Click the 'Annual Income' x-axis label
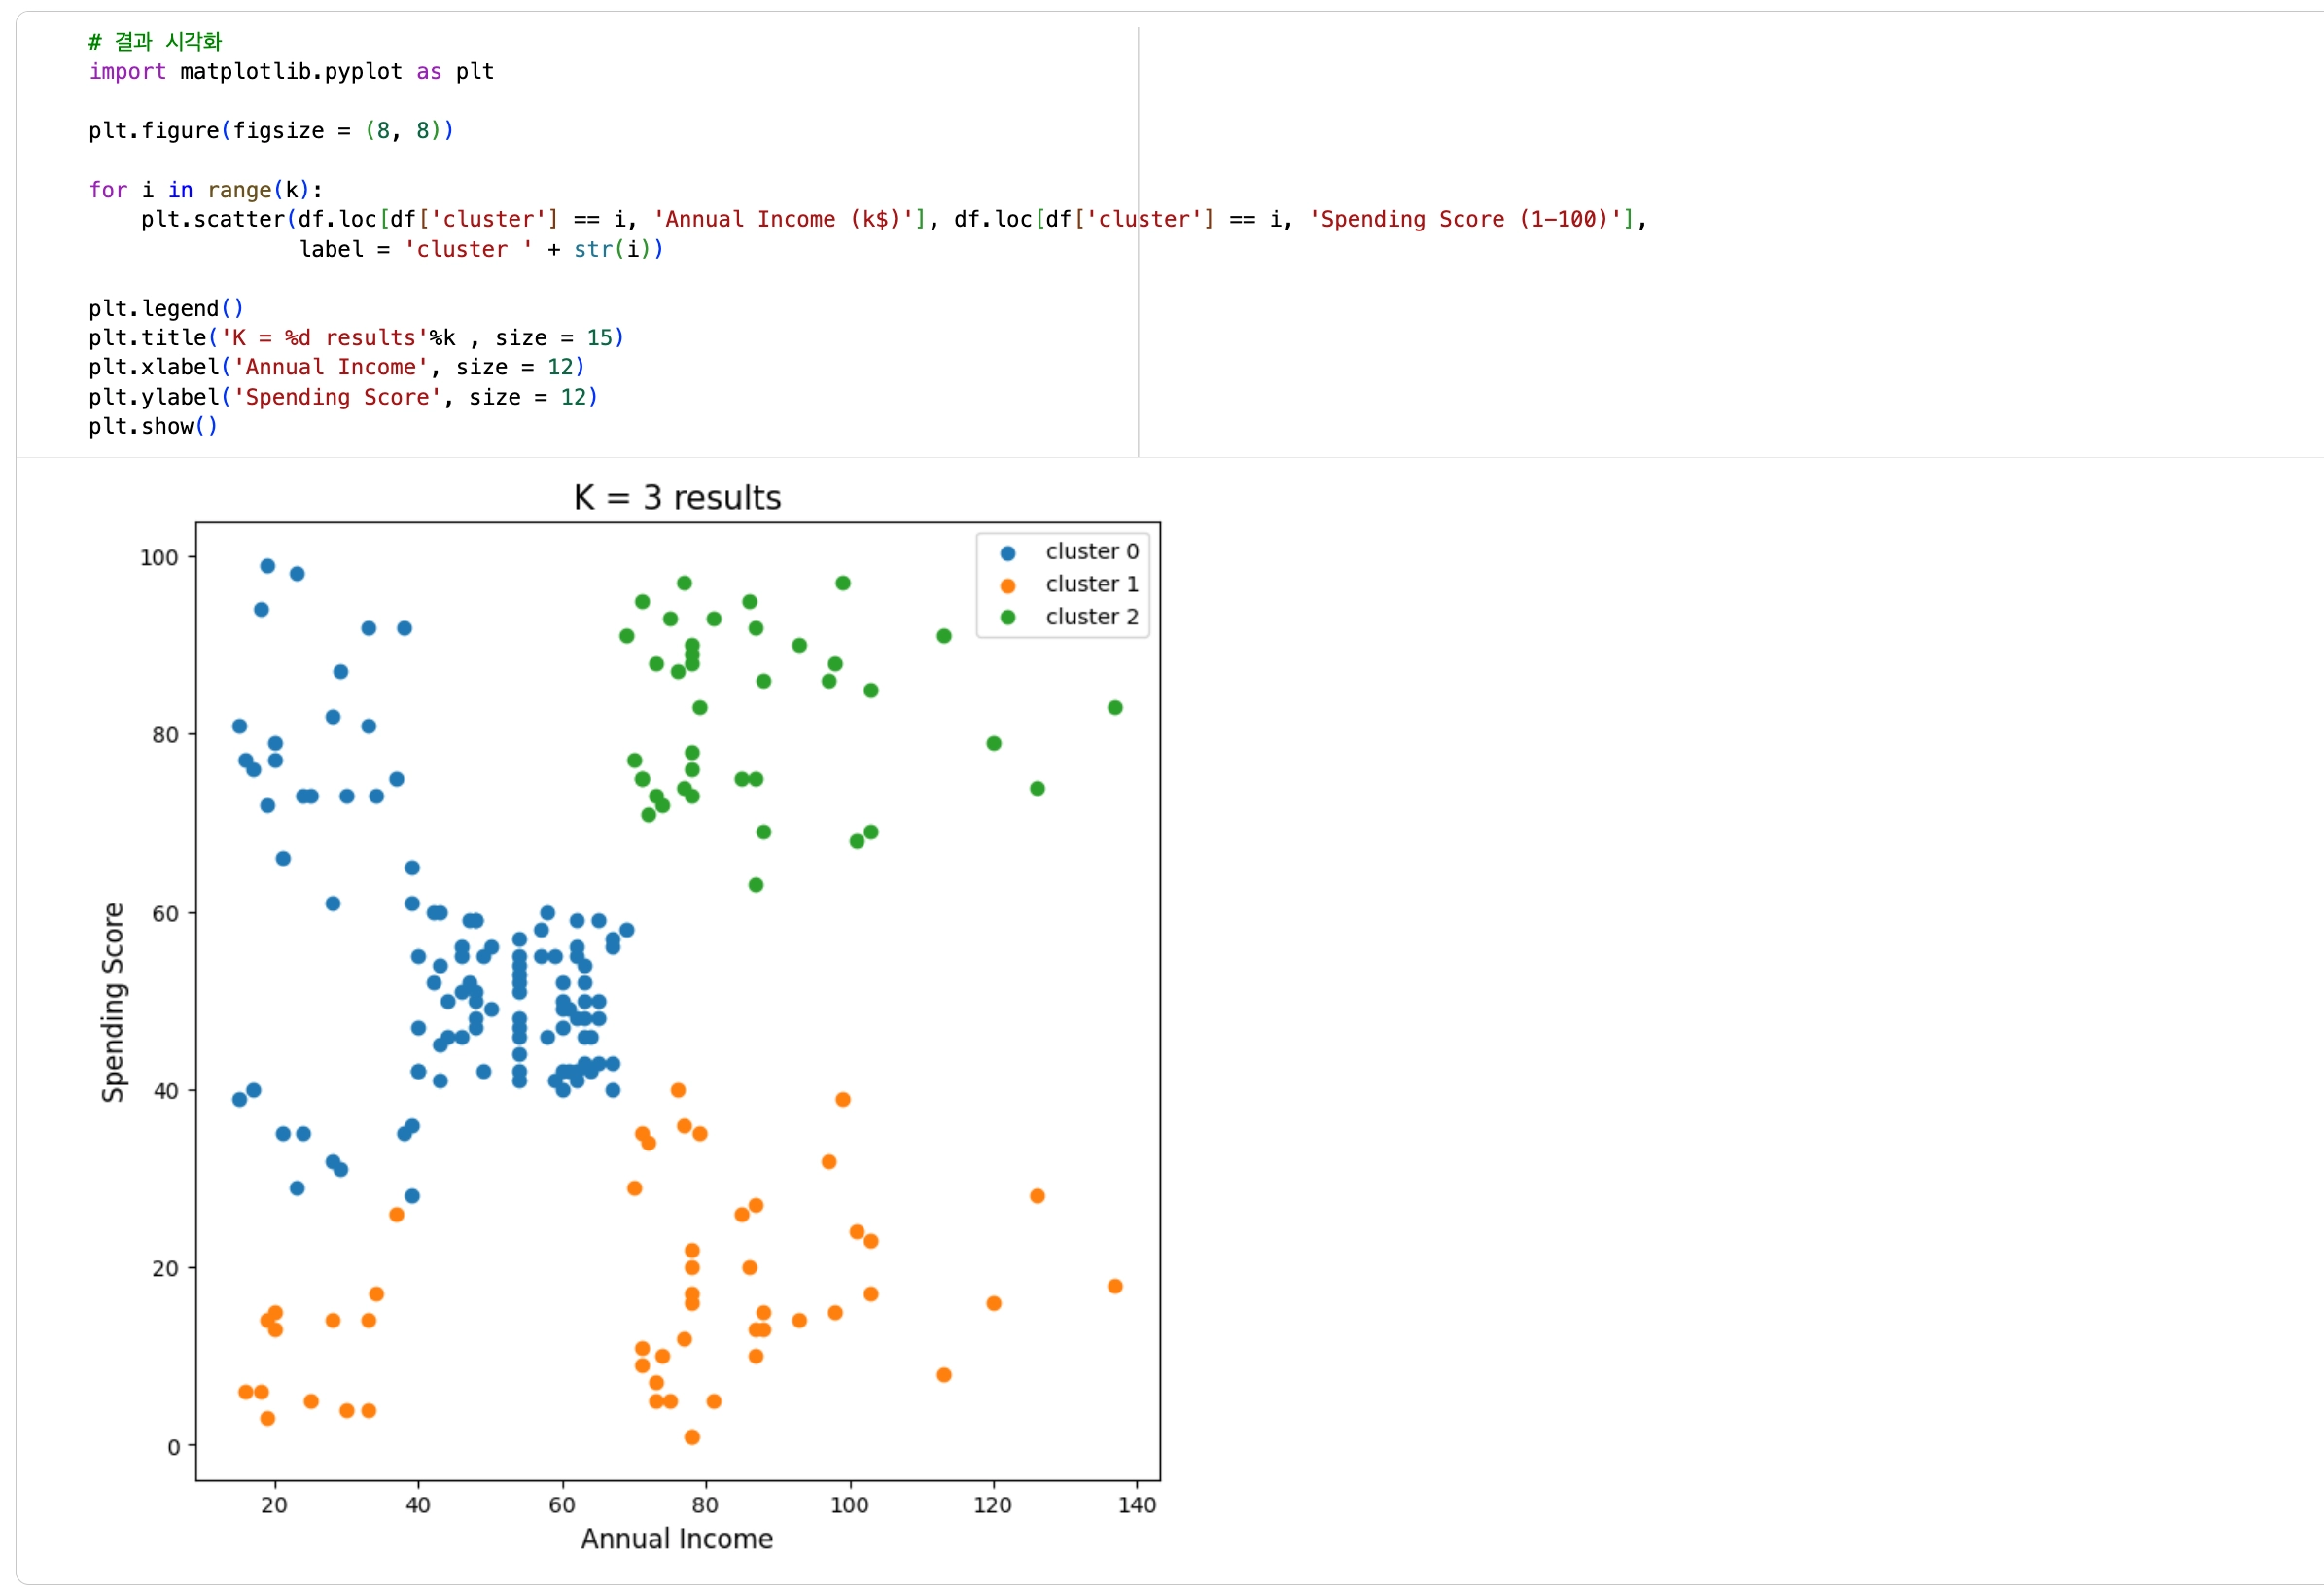This screenshot has height=1593, width=2324. click(677, 1539)
